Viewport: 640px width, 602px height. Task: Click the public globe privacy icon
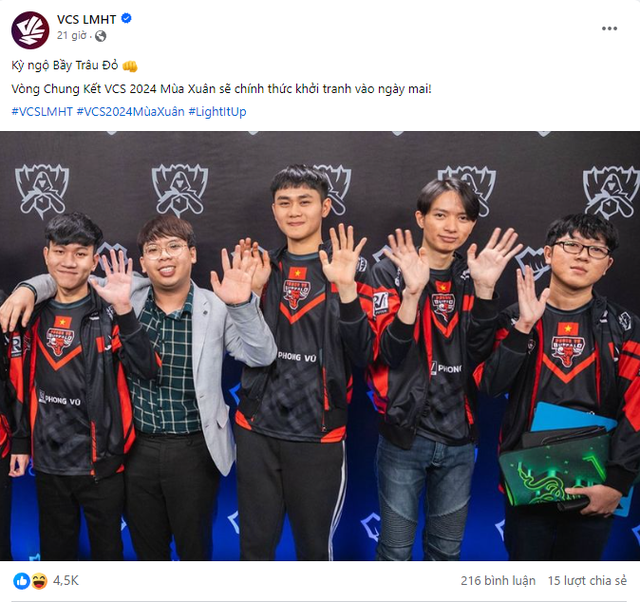point(100,36)
